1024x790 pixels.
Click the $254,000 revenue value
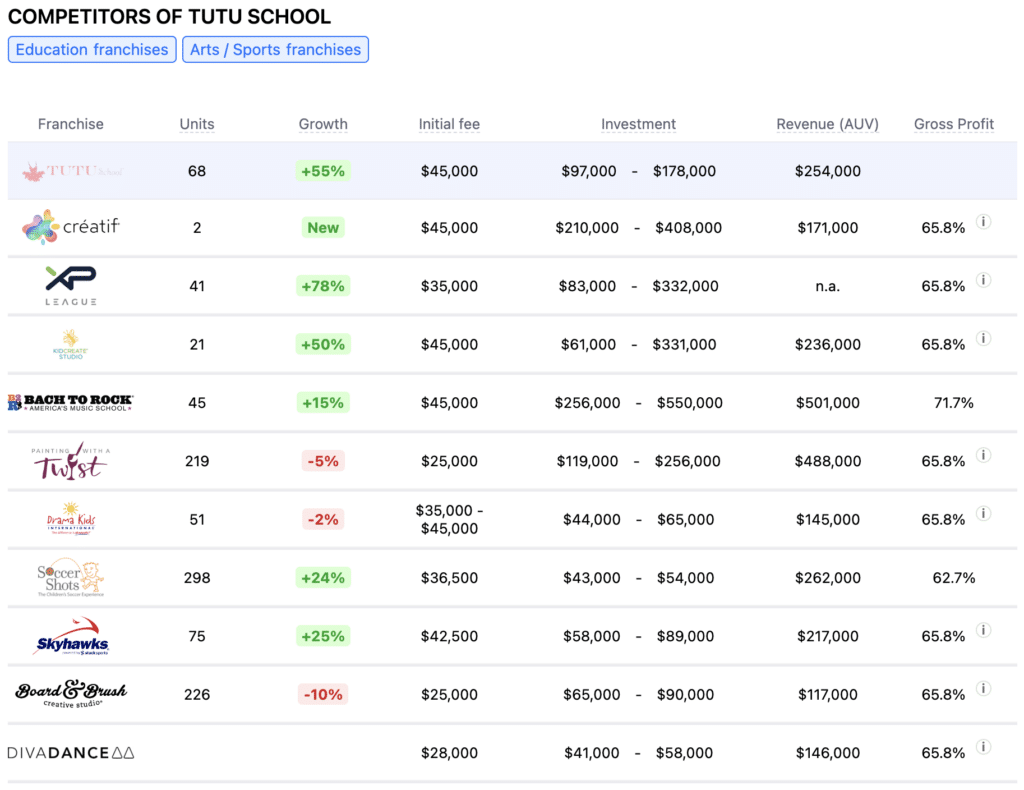(x=827, y=171)
